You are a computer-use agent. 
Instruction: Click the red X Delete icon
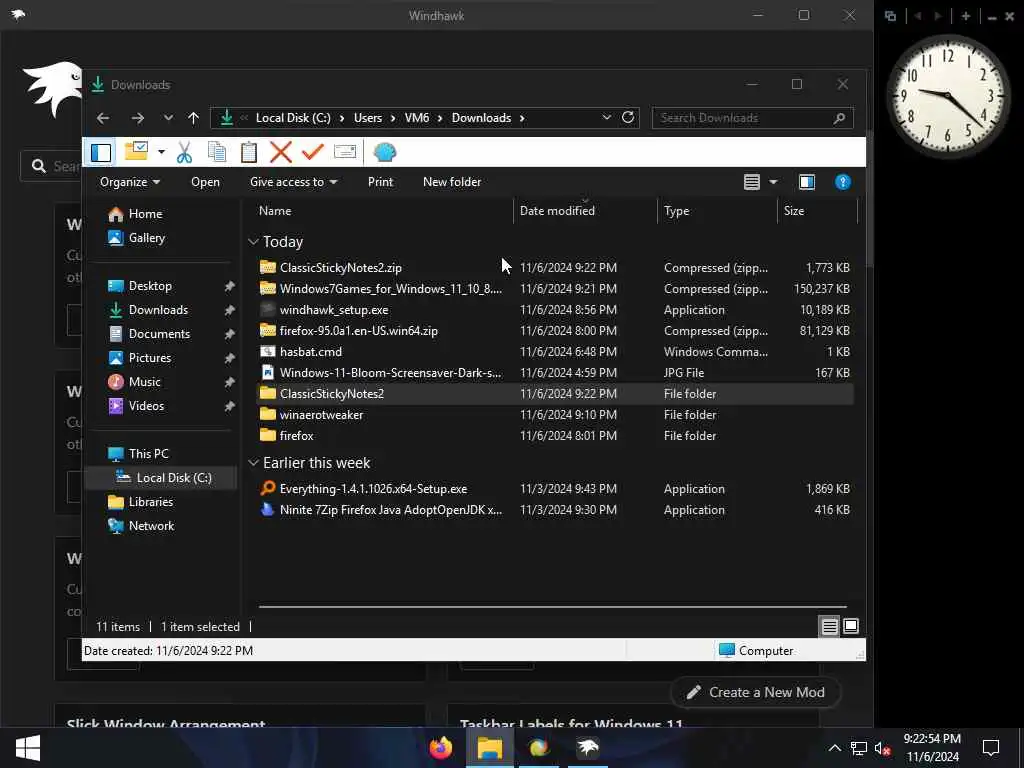click(281, 152)
